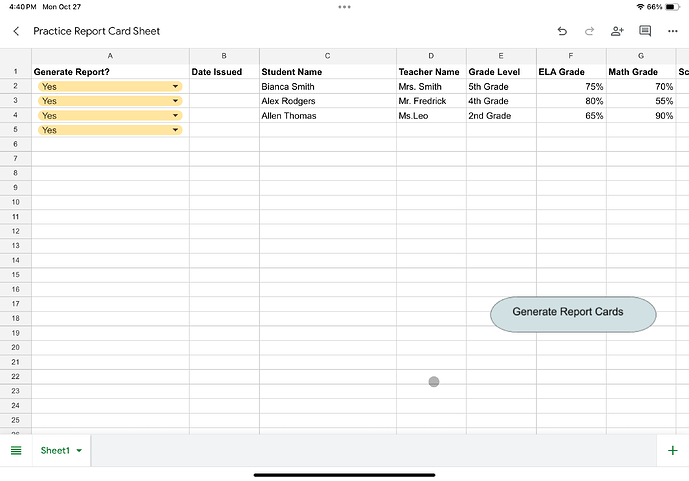Undo the last action

[562, 31]
